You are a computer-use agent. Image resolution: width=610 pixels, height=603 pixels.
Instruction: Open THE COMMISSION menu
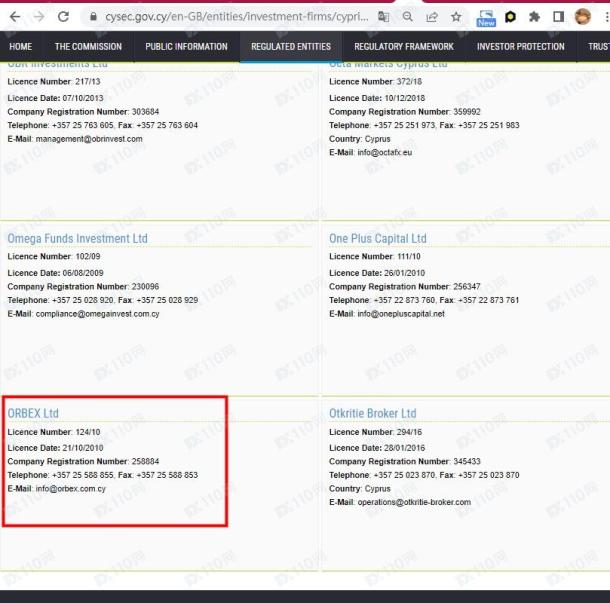[88, 47]
